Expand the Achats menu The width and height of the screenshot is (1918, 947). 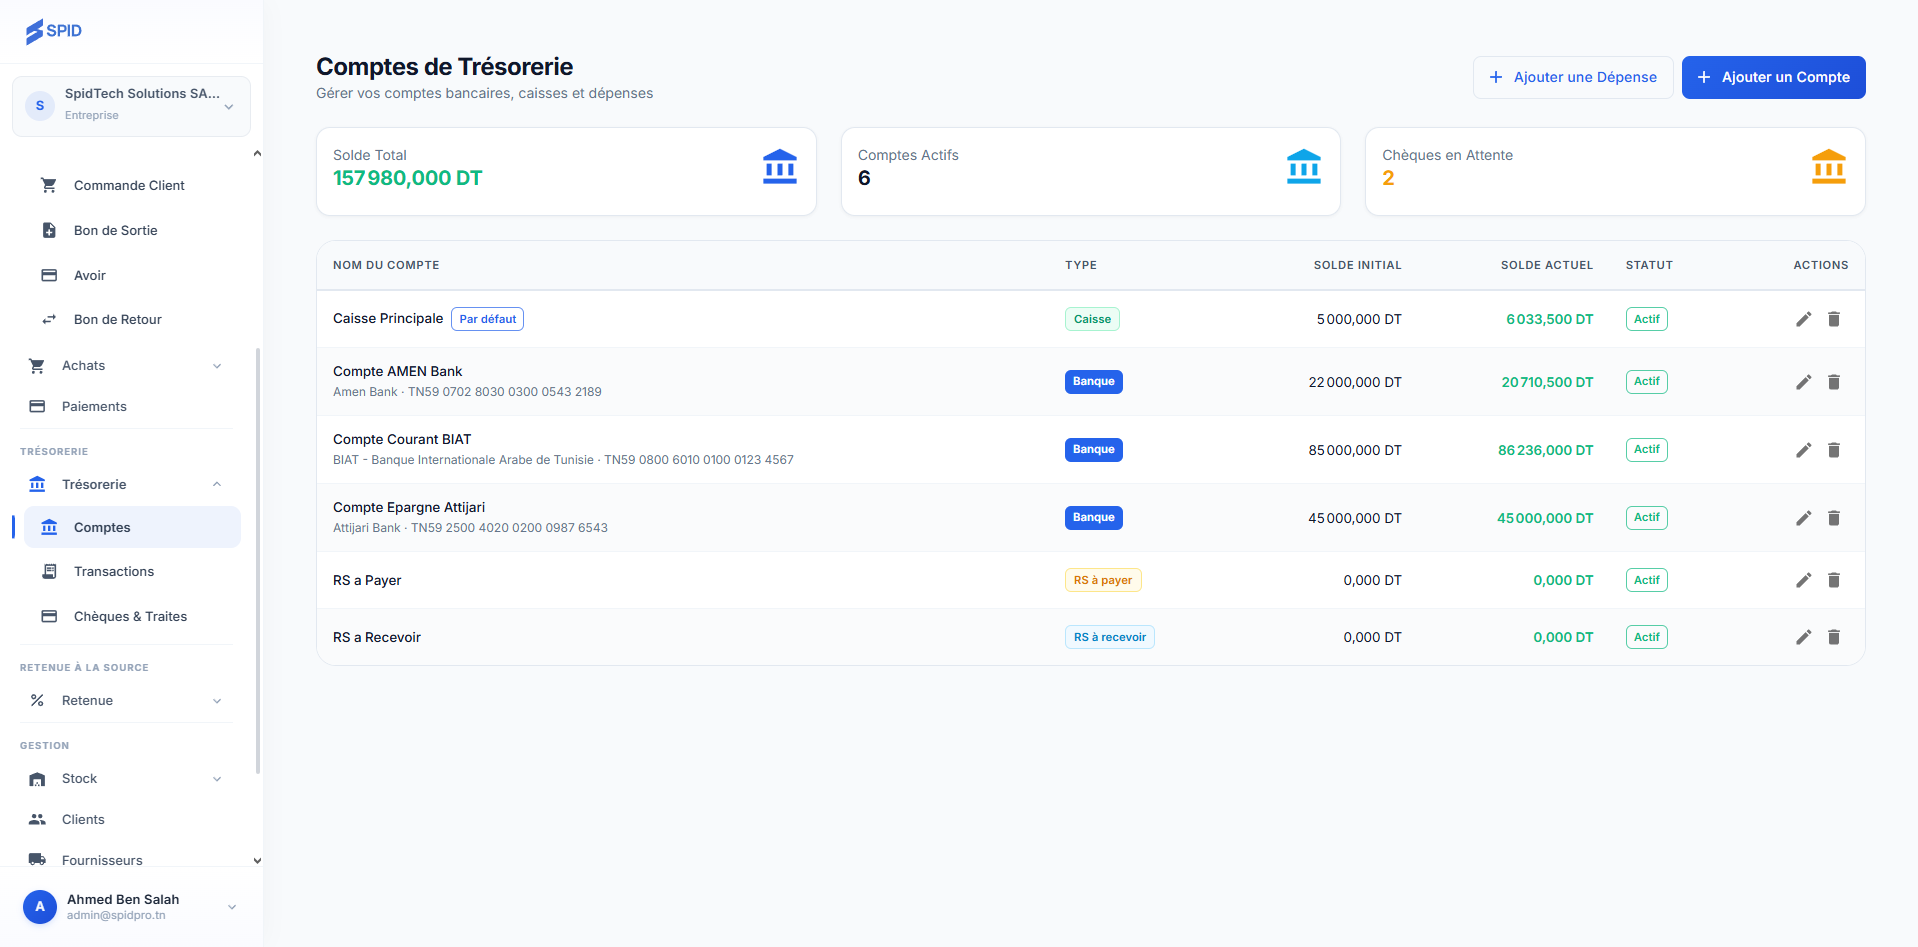pos(217,365)
